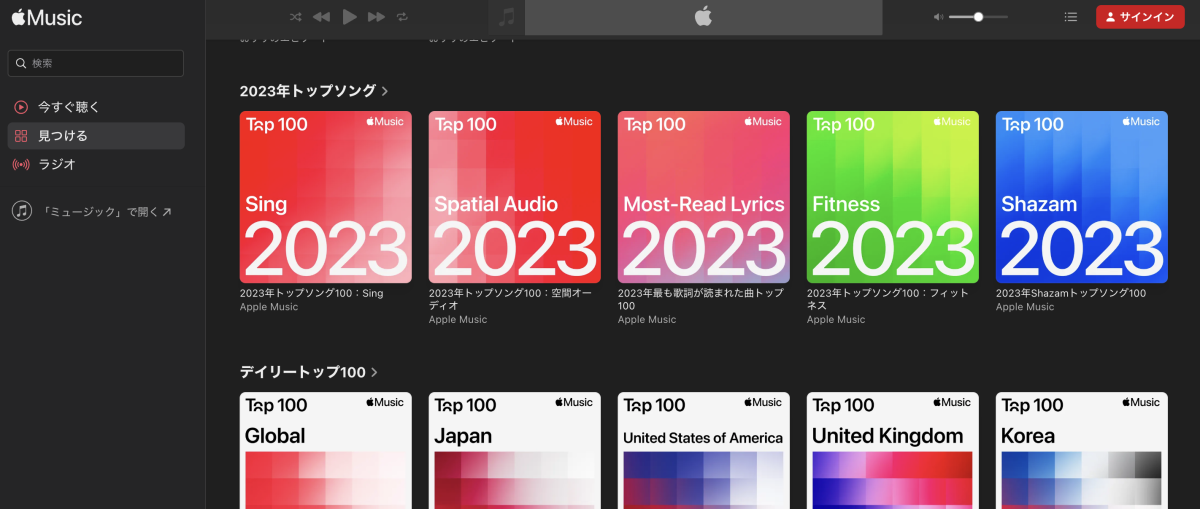Focus the 検索 search field
Image resolution: width=1200 pixels, height=509 pixels.
click(x=96, y=63)
